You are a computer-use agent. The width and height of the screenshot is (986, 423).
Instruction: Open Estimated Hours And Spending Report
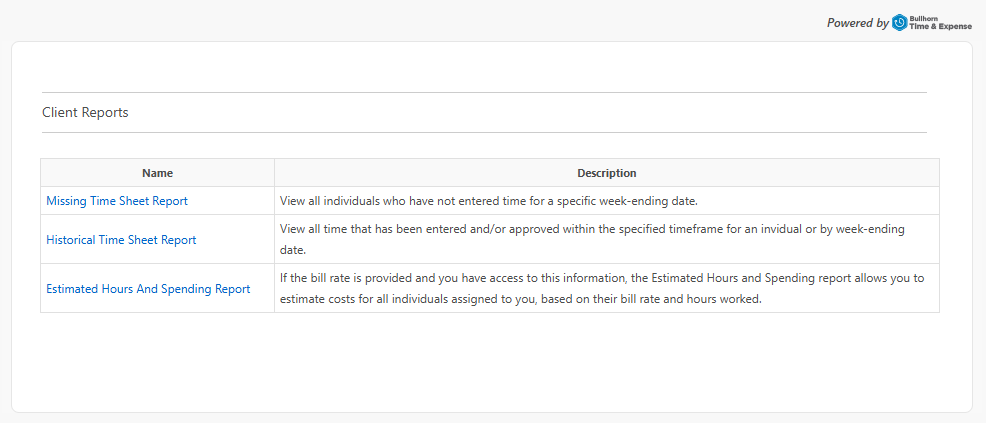click(148, 289)
